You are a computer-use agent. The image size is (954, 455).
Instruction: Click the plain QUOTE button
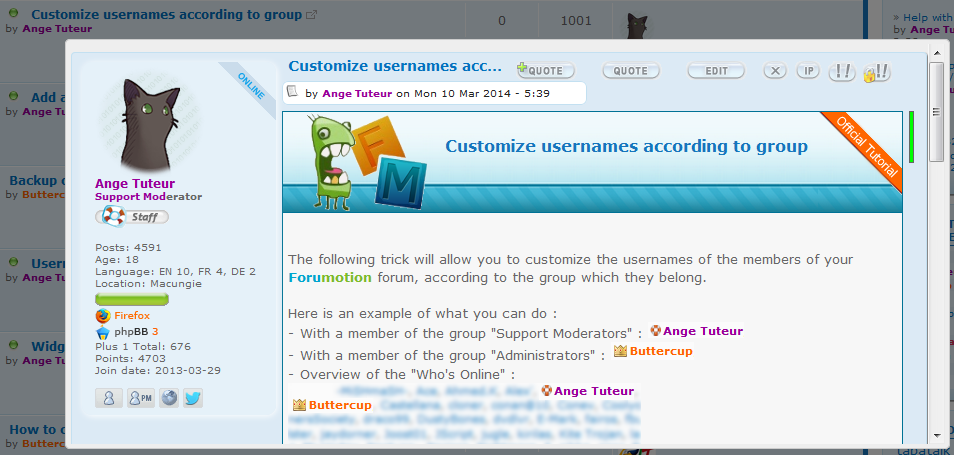coord(631,71)
